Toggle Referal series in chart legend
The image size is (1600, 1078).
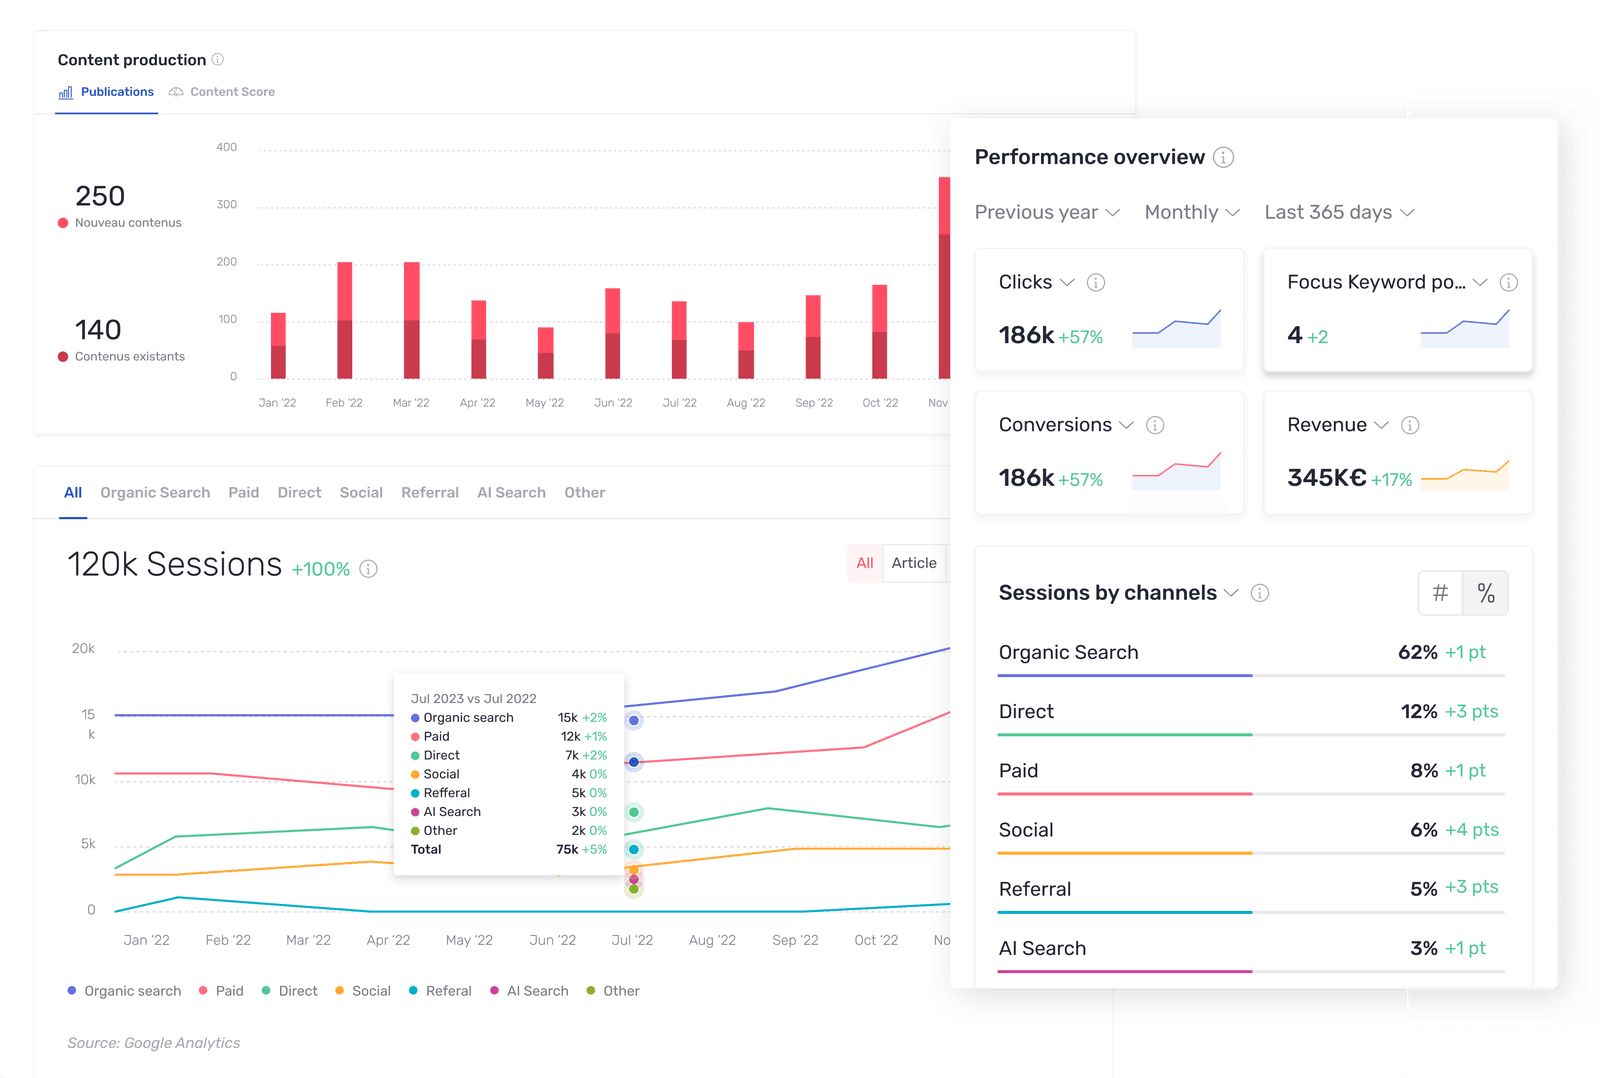coord(440,991)
